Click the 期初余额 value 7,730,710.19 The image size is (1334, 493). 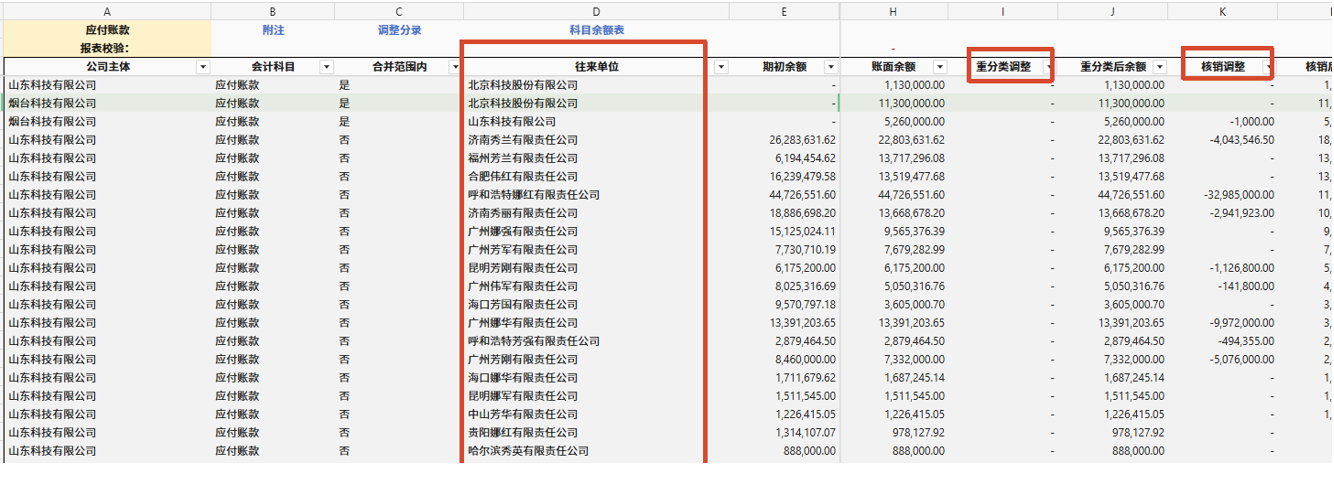click(x=805, y=250)
